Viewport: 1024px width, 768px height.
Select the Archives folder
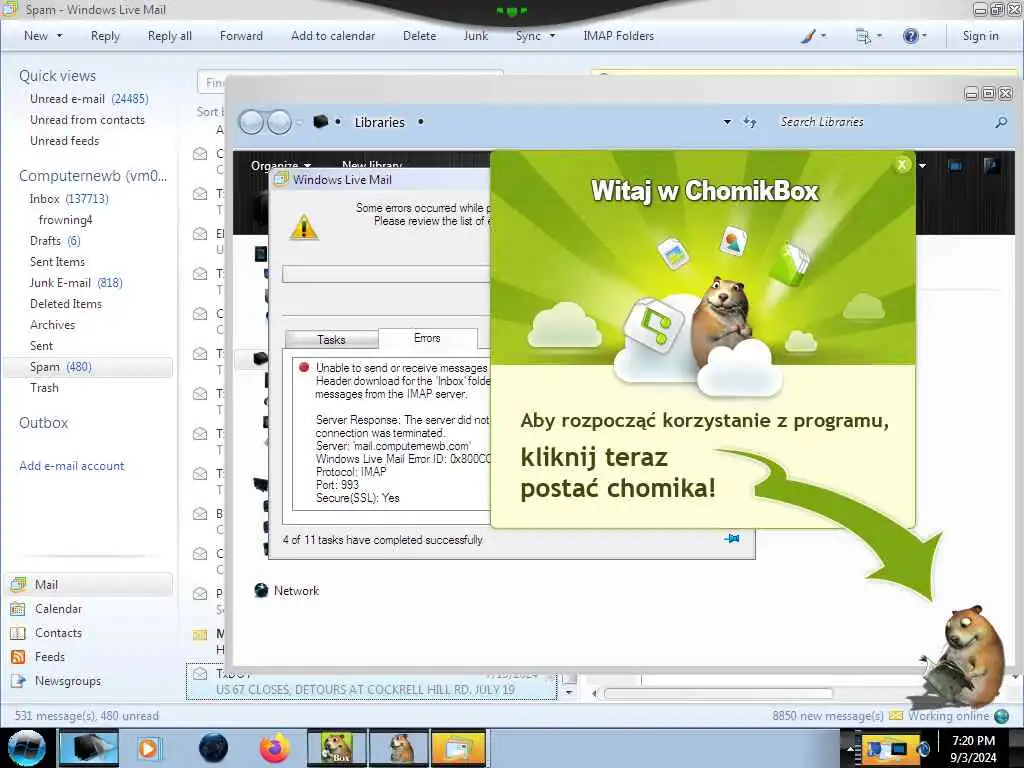[x=52, y=325]
